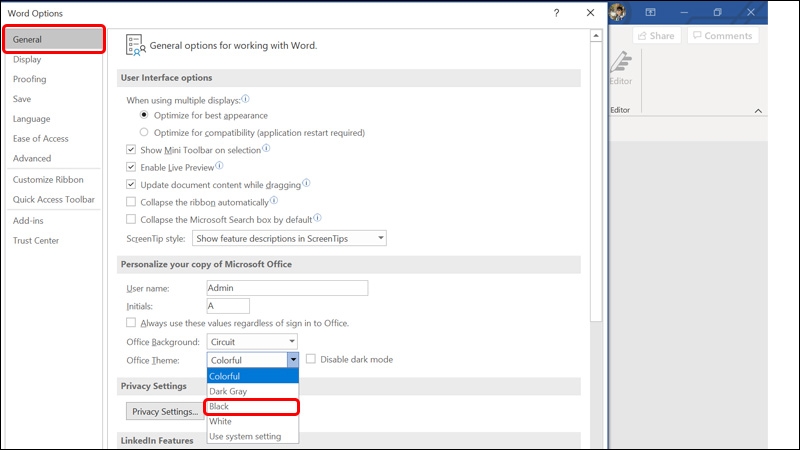Choose Use system setting theme
The width and height of the screenshot is (800, 450).
click(253, 436)
